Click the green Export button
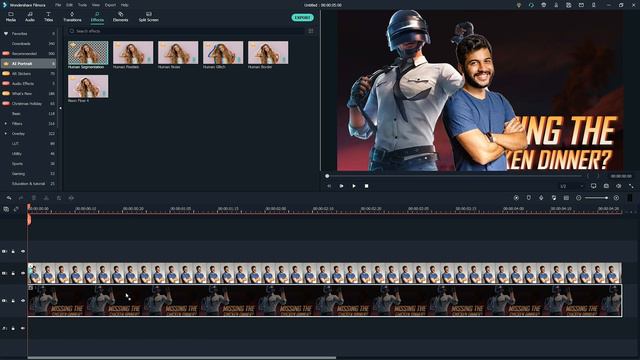The height and width of the screenshot is (360, 640). (302, 18)
